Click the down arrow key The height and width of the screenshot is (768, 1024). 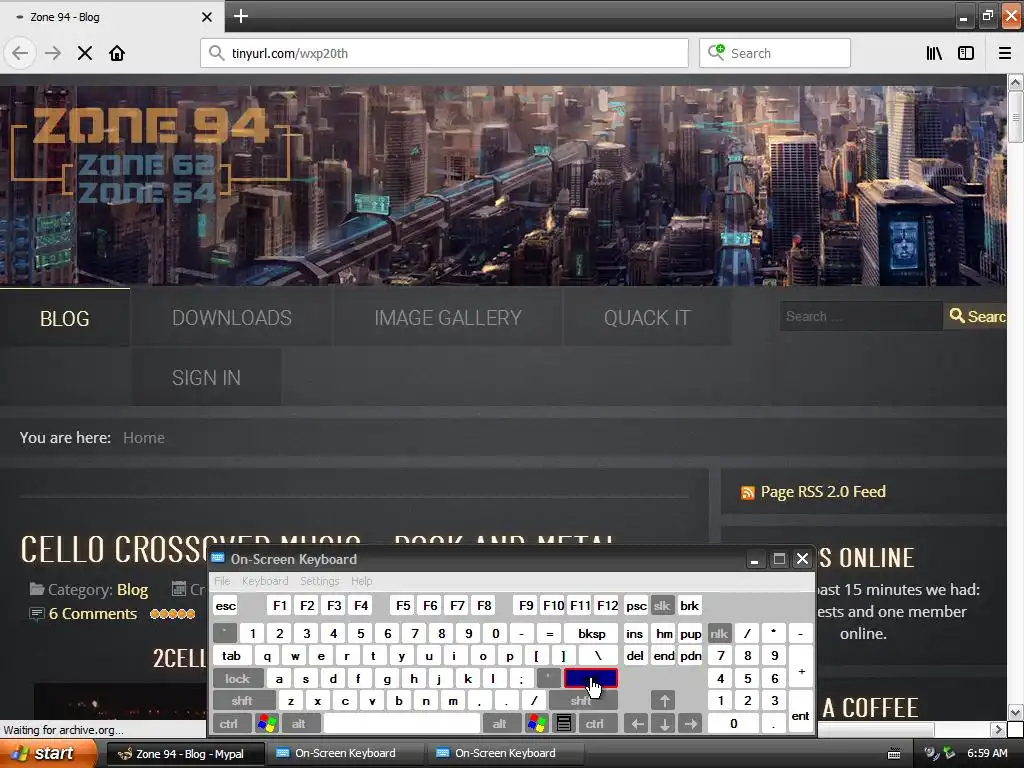coord(664,724)
